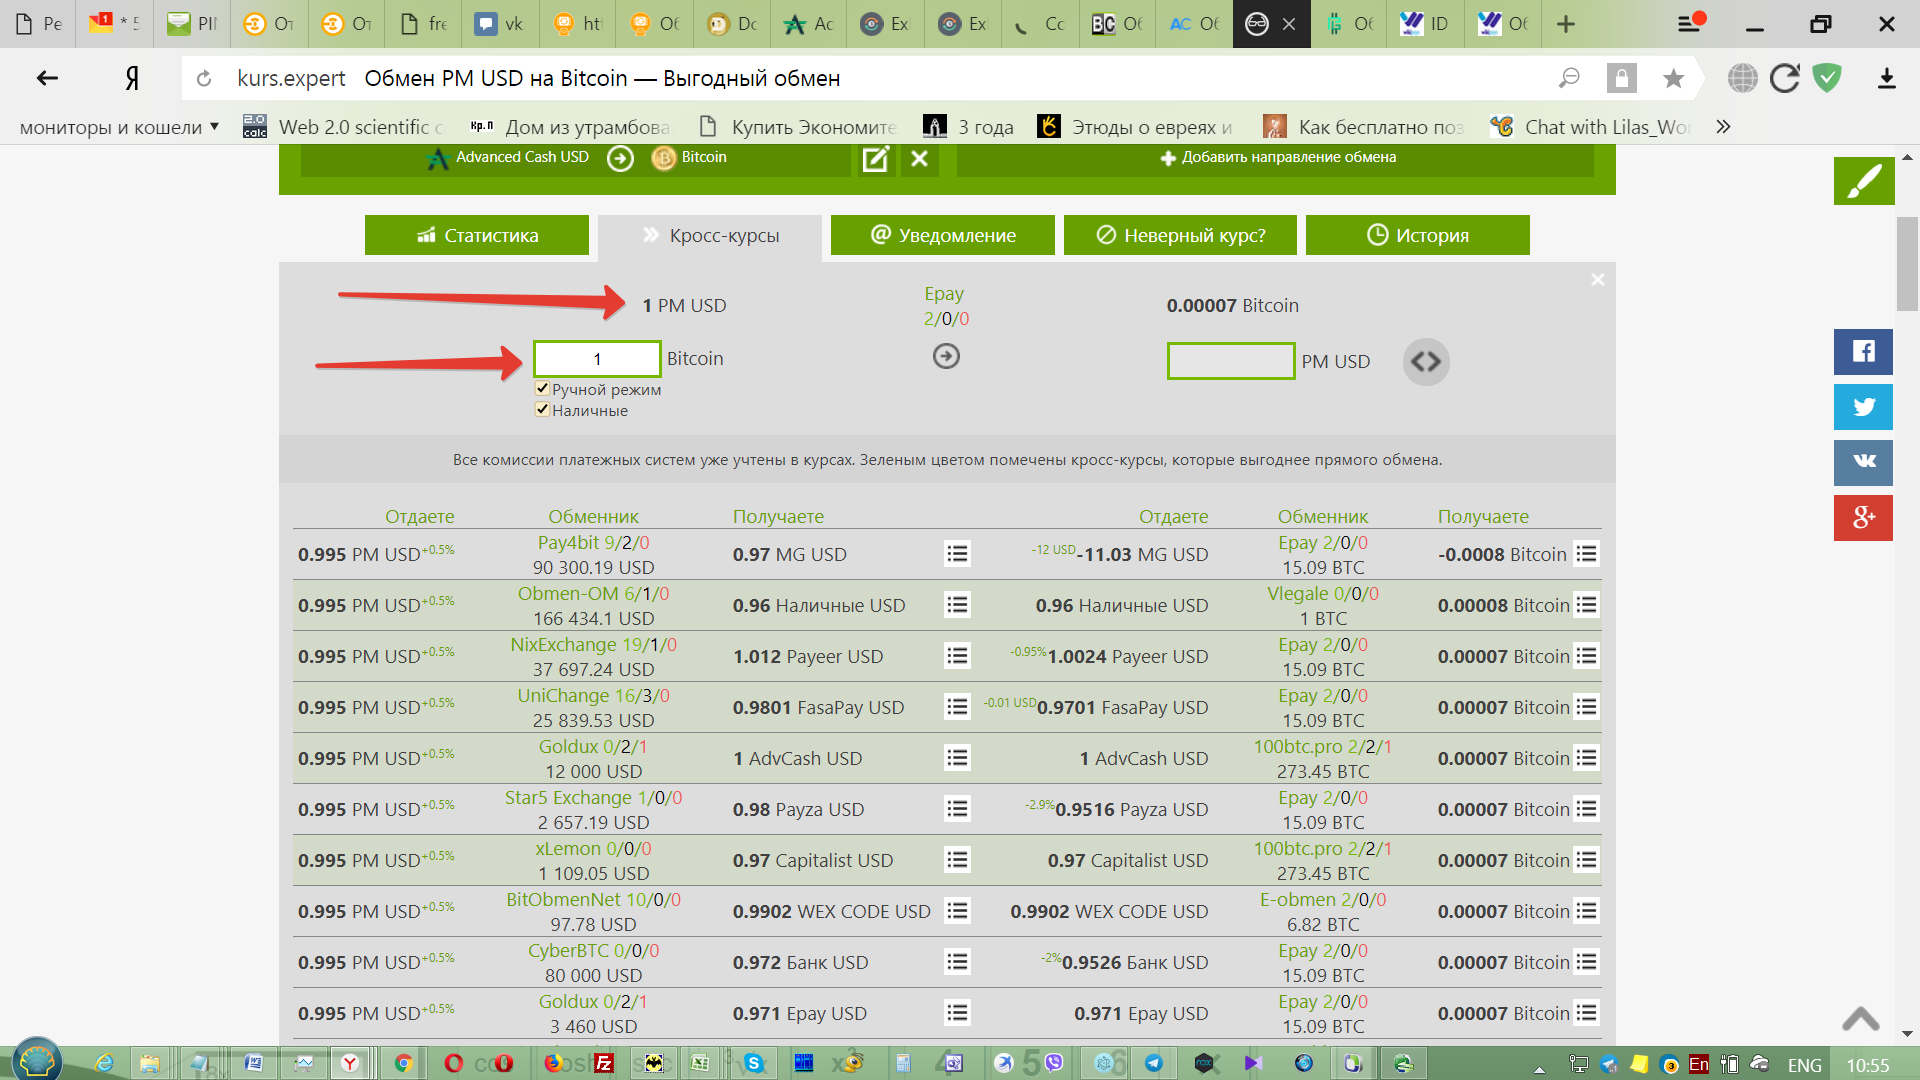Open list icon in BitObmenNet WEX CODE row

coord(957,910)
